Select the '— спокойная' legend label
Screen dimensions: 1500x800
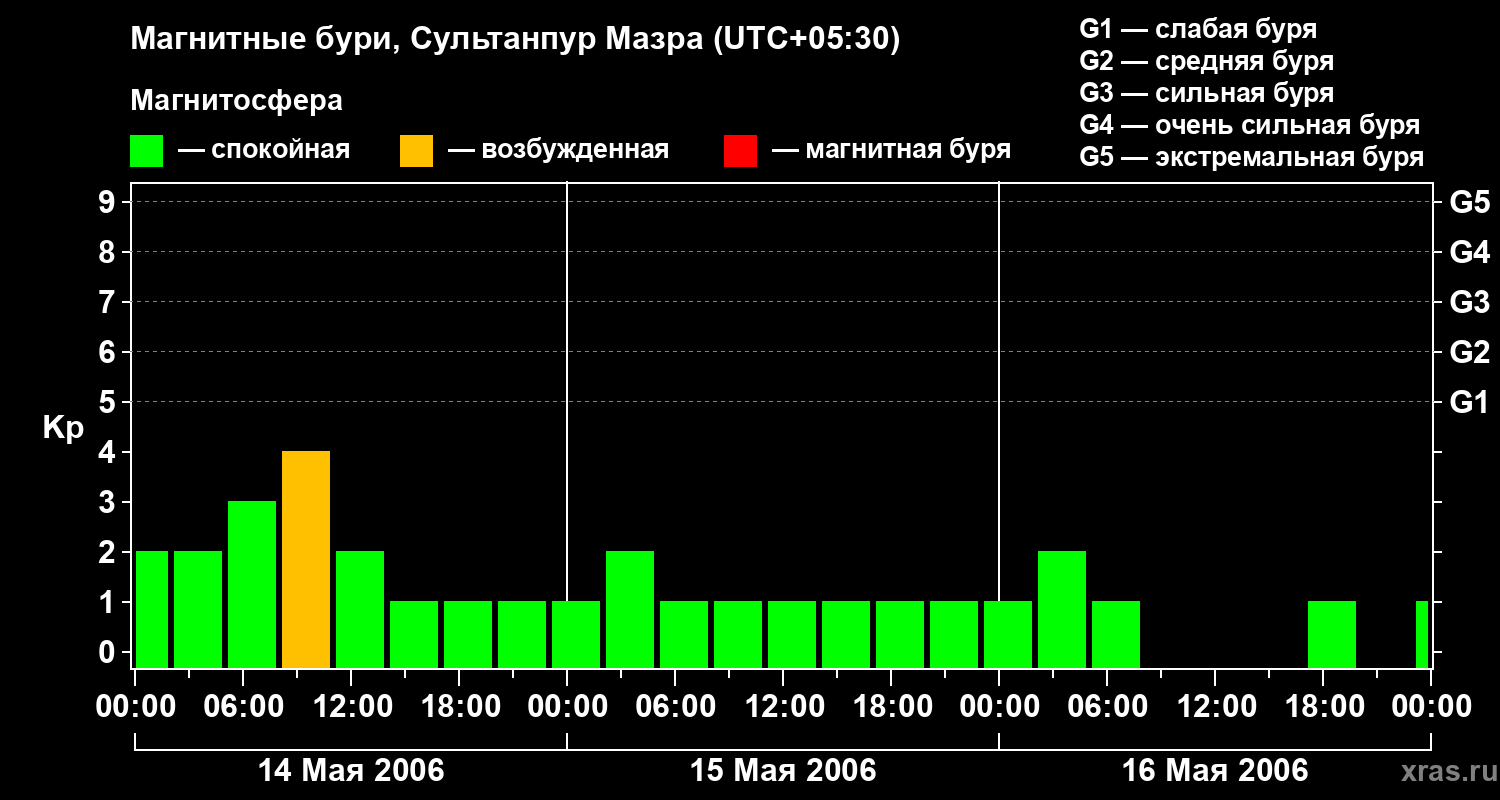pyautogui.click(x=264, y=151)
